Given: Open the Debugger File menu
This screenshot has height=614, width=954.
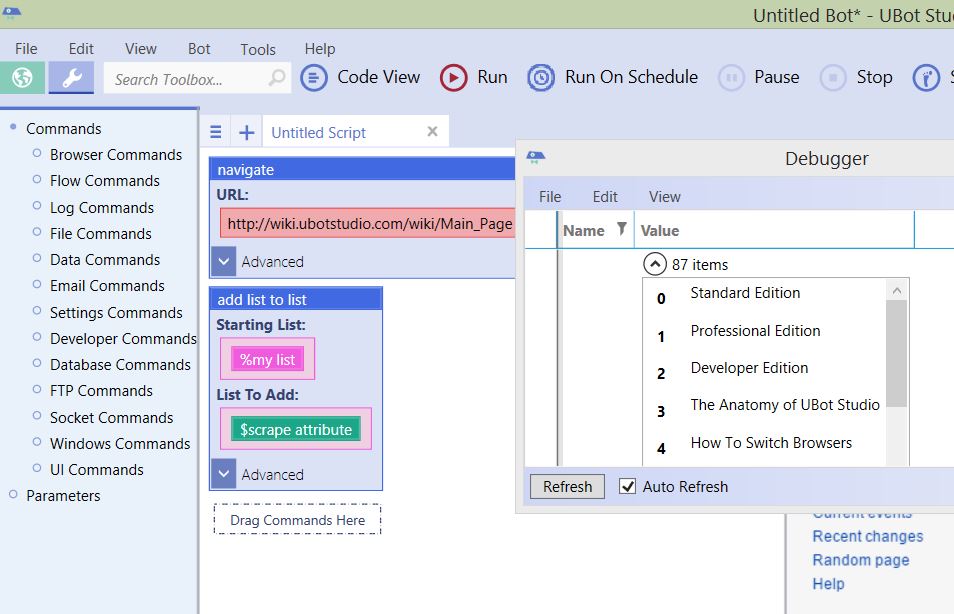Looking at the screenshot, I should (550, 197).
